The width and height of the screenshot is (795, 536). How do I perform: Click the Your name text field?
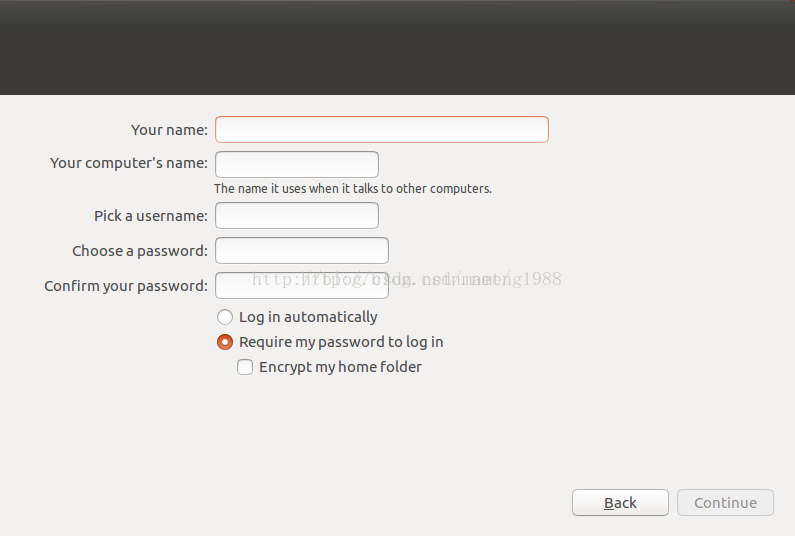pyautogui.click(x=382, y=129)
